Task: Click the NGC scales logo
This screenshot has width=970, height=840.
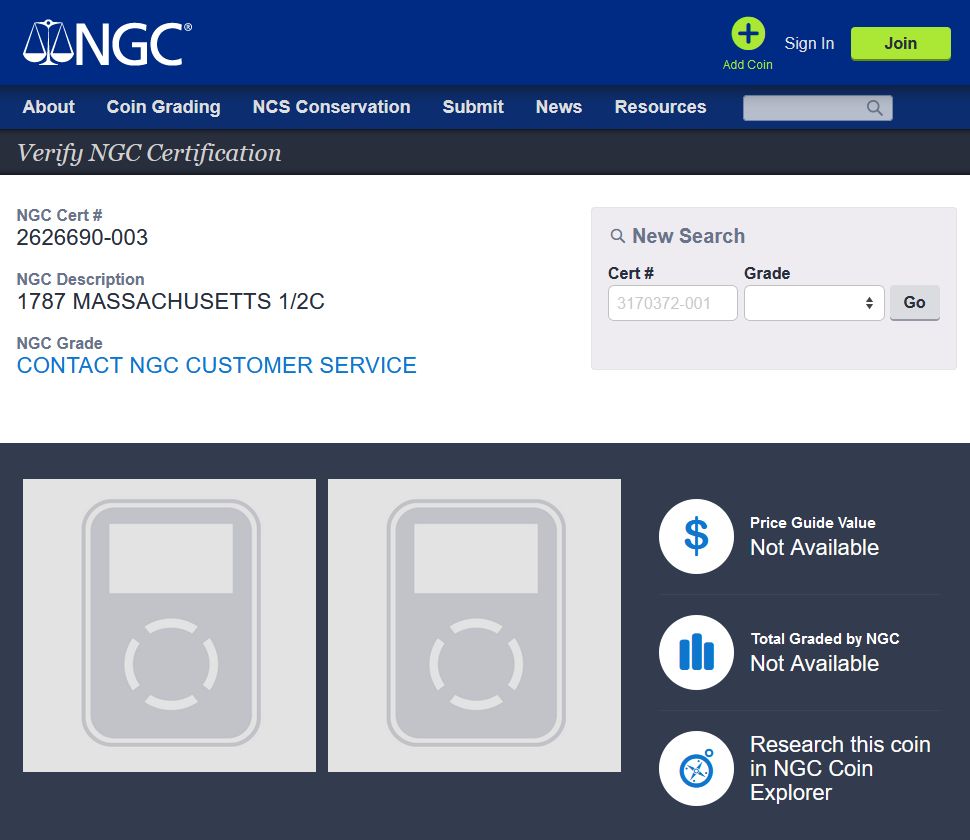Action: [x=107, y=43]
